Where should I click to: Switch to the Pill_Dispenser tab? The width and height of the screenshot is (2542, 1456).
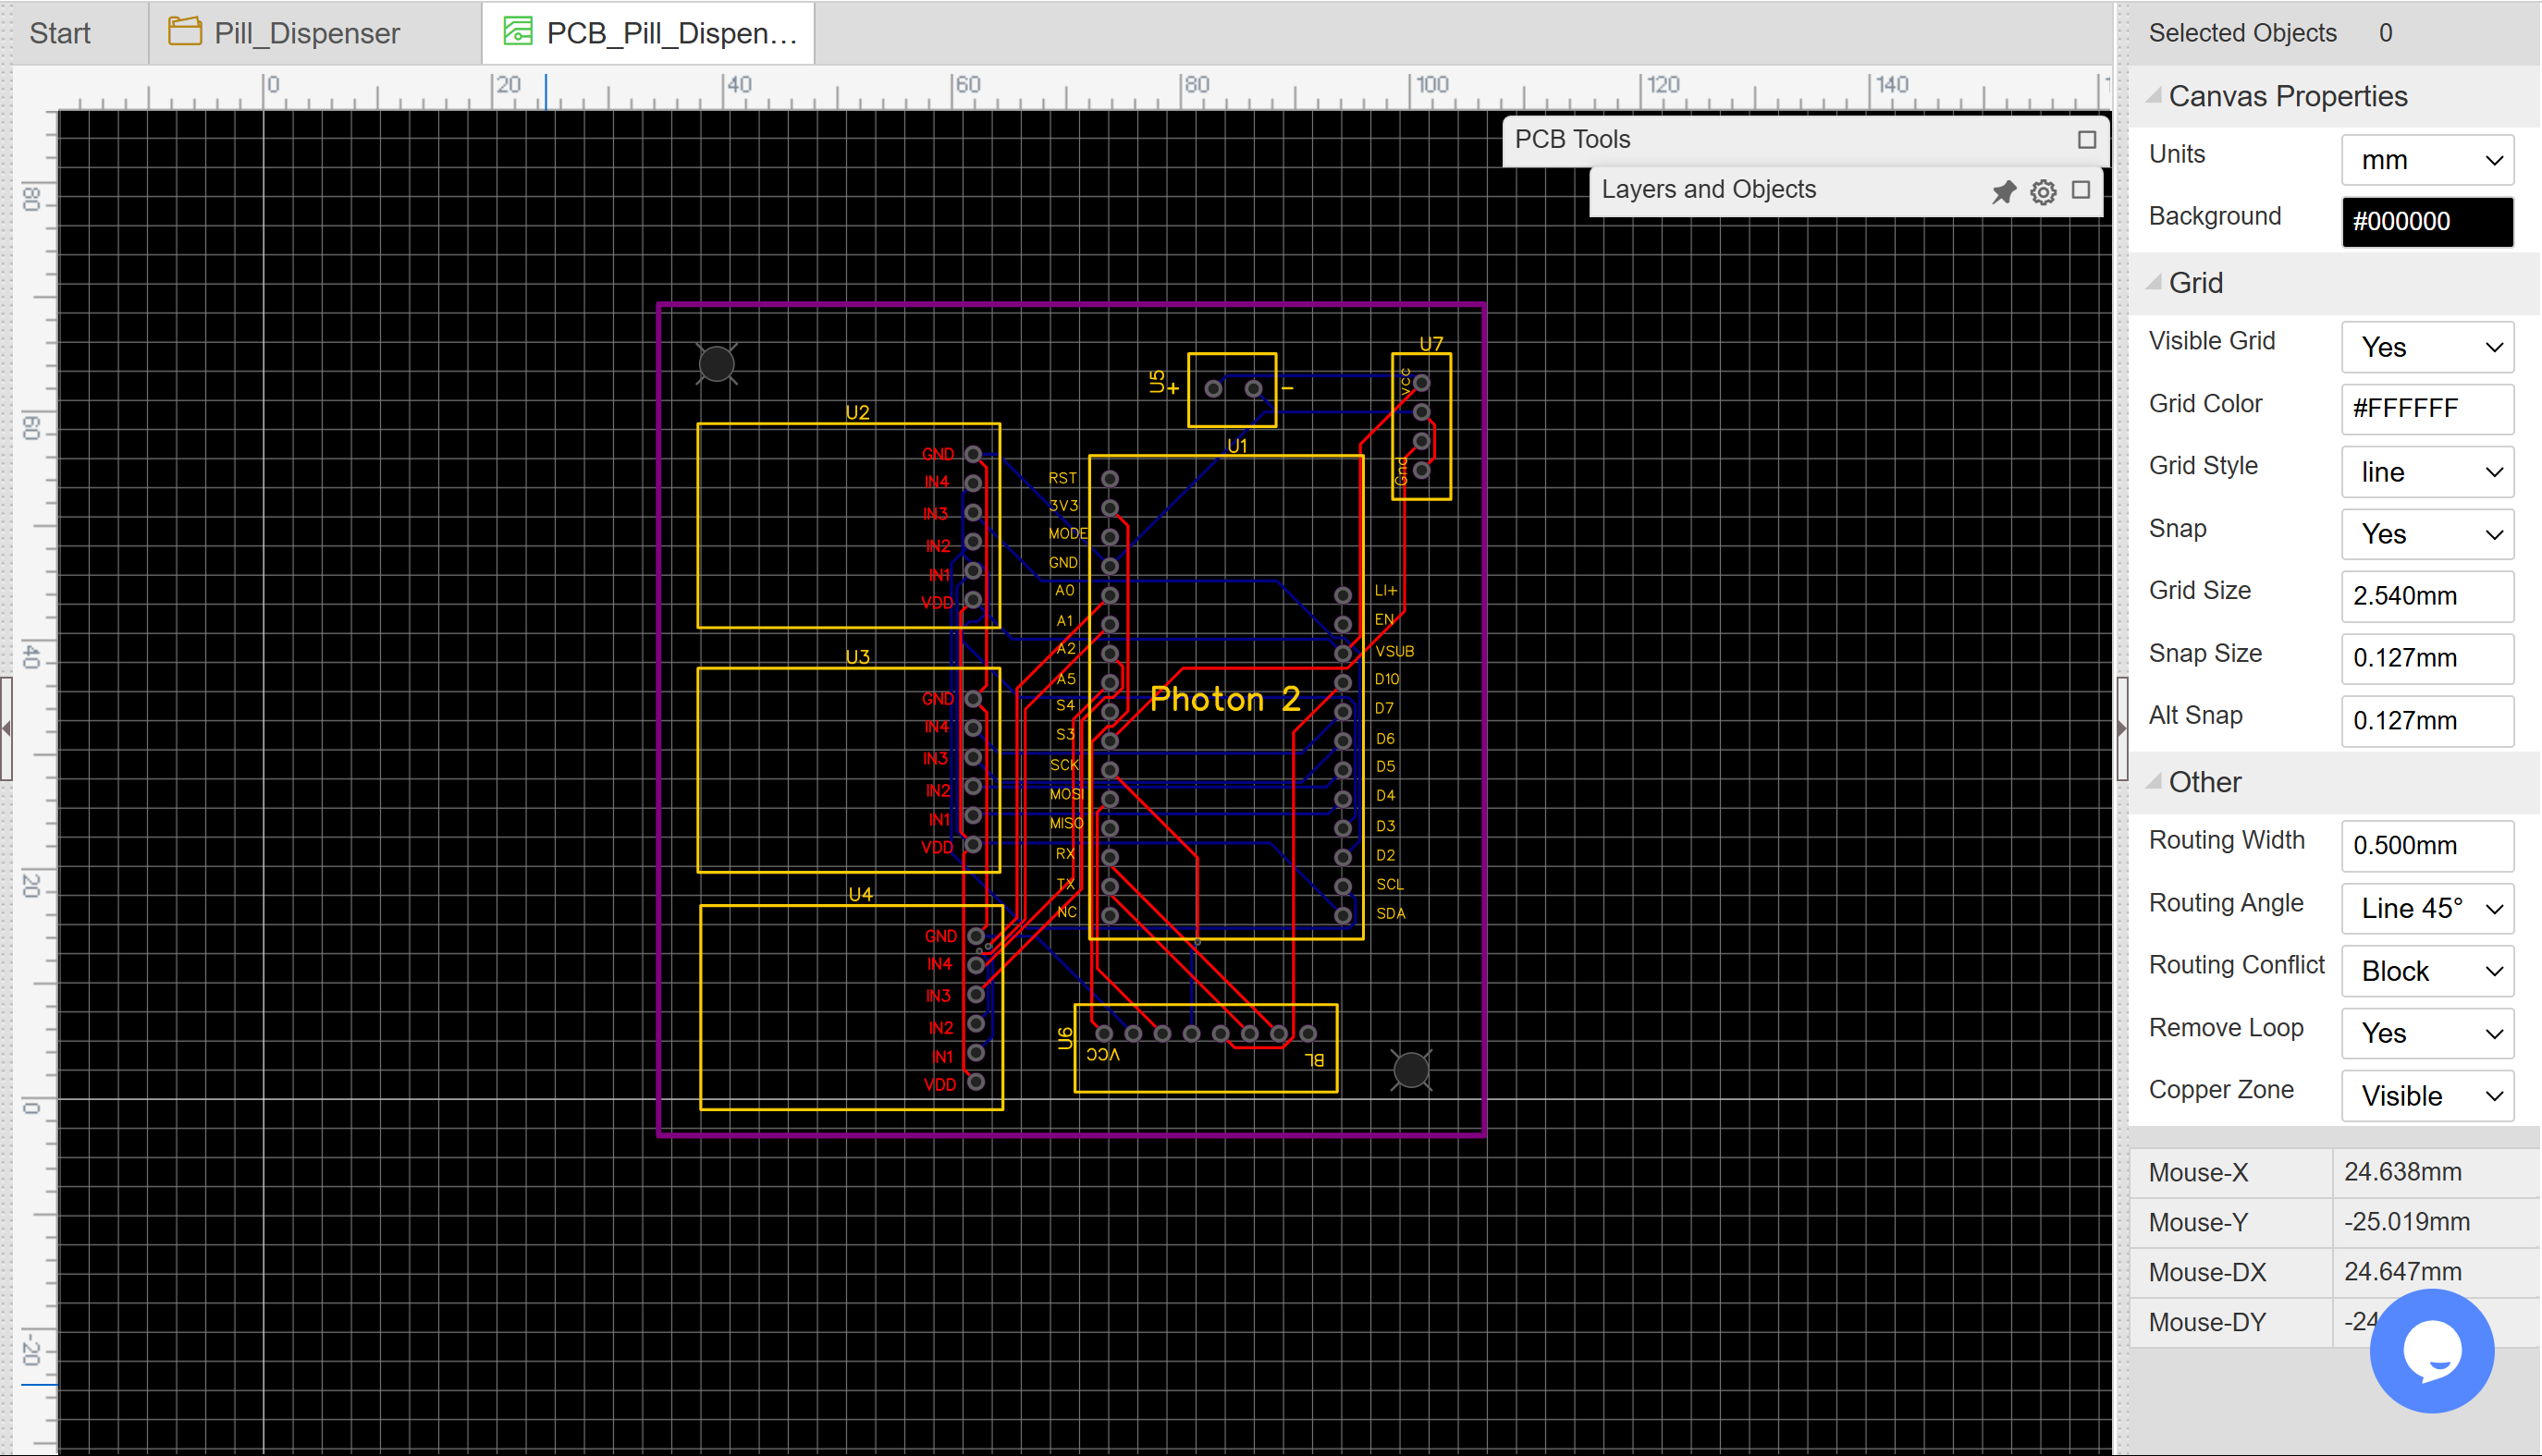click(306, 33)
